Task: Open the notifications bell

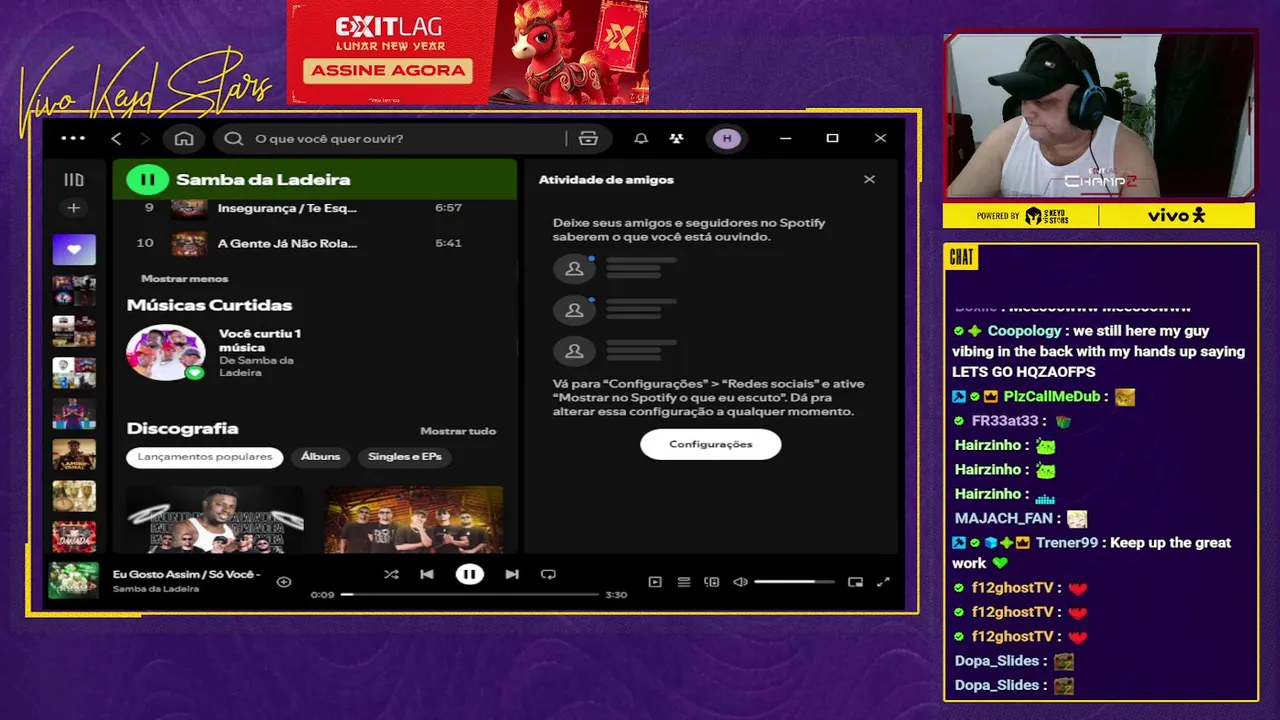Action: pos(641,139)
